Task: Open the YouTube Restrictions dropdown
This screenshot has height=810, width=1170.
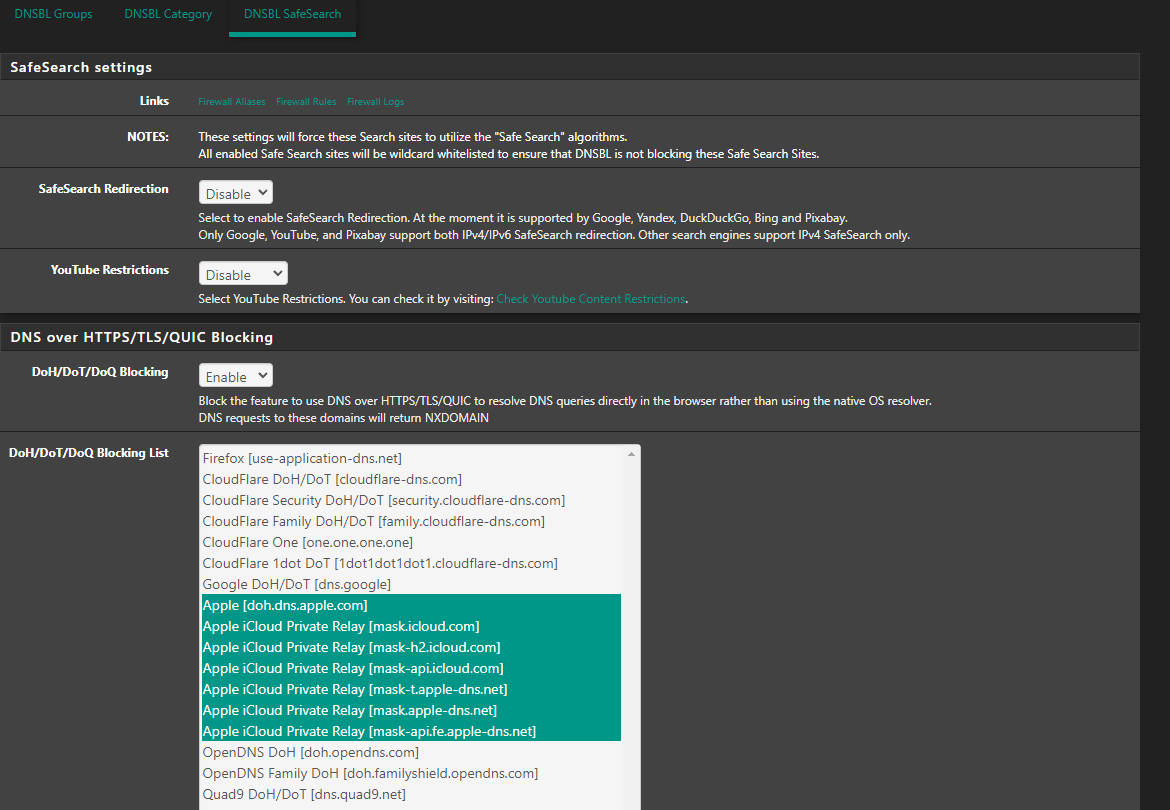Action: [243, 274]
